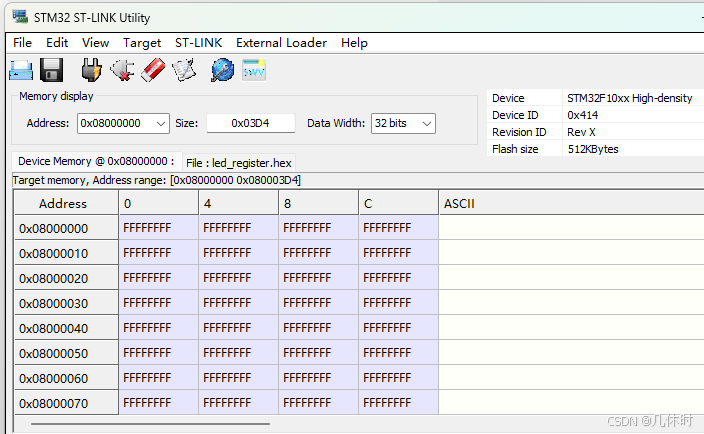704x434 pixels.
Task: Click the Open file toolbar icon
Action: point(21,70)
